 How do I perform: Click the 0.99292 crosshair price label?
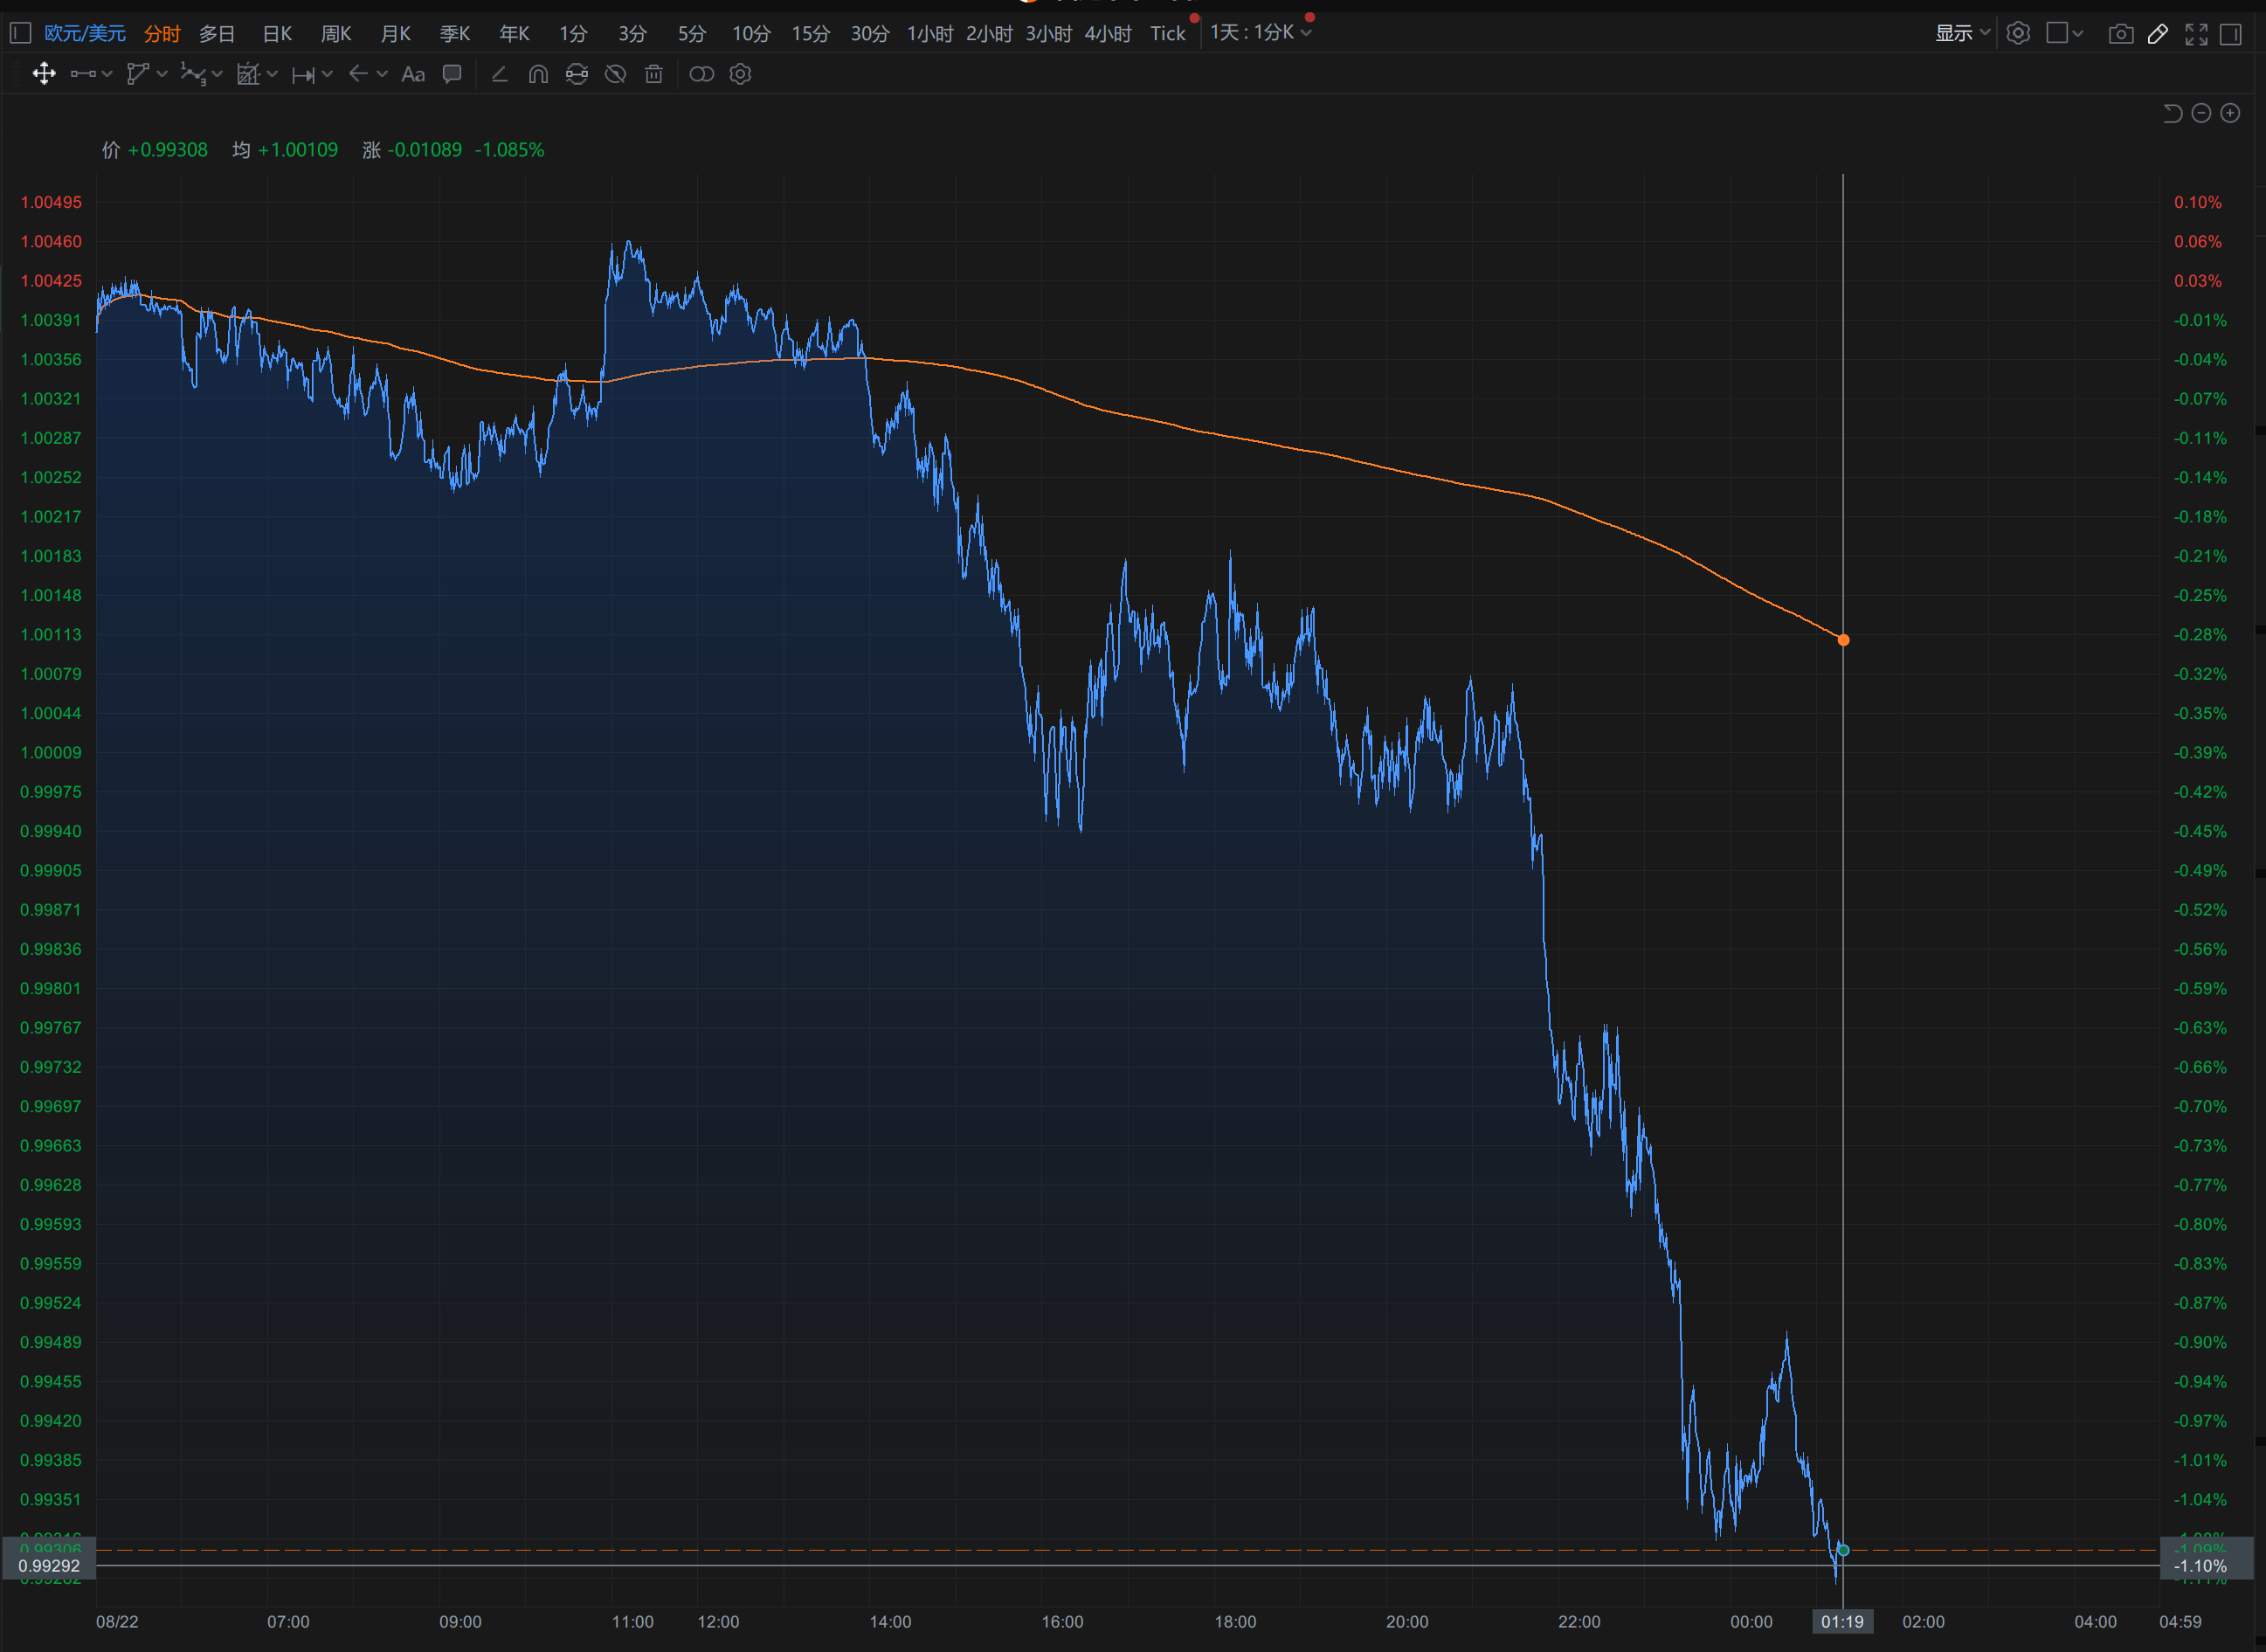click(49, 1566)
